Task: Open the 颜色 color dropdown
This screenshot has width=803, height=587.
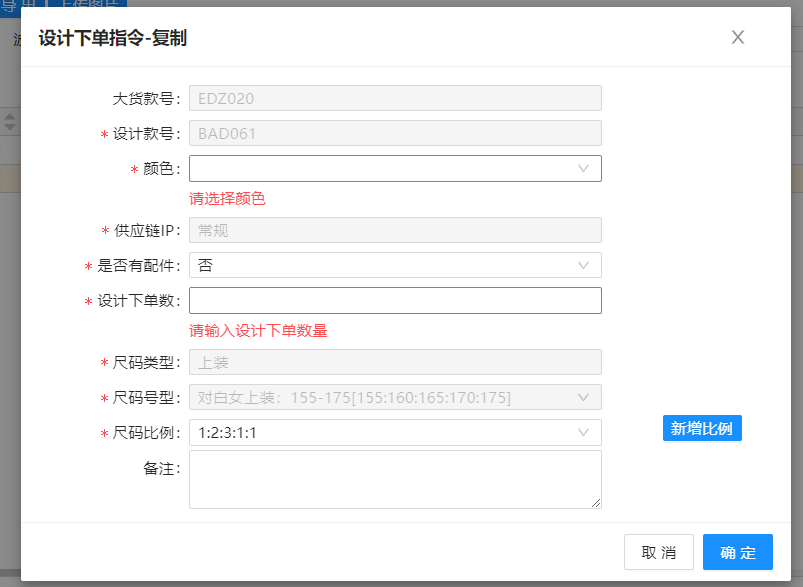Action: point(395,168)
